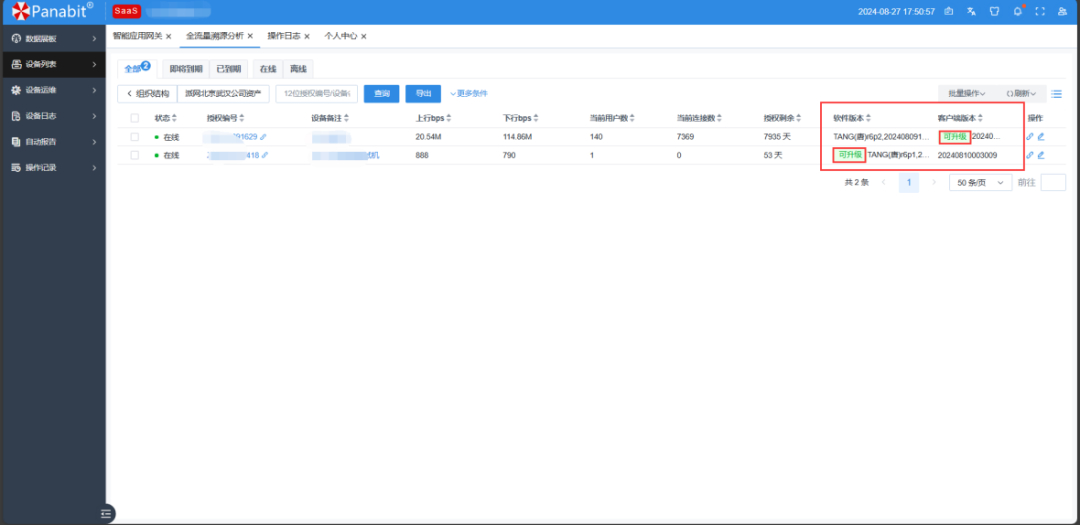
Task: Click the 设备运维 gear icon in sidebar
Action: [x=17, y=90]
